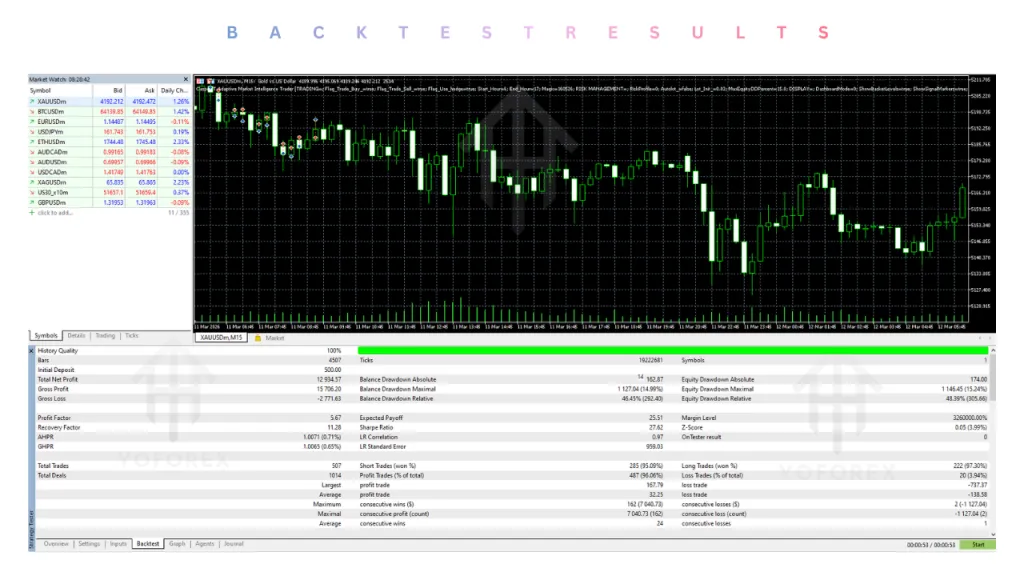Close the Strategy Tester panel
Screen dimensions: 1024x576
point(31,351)
